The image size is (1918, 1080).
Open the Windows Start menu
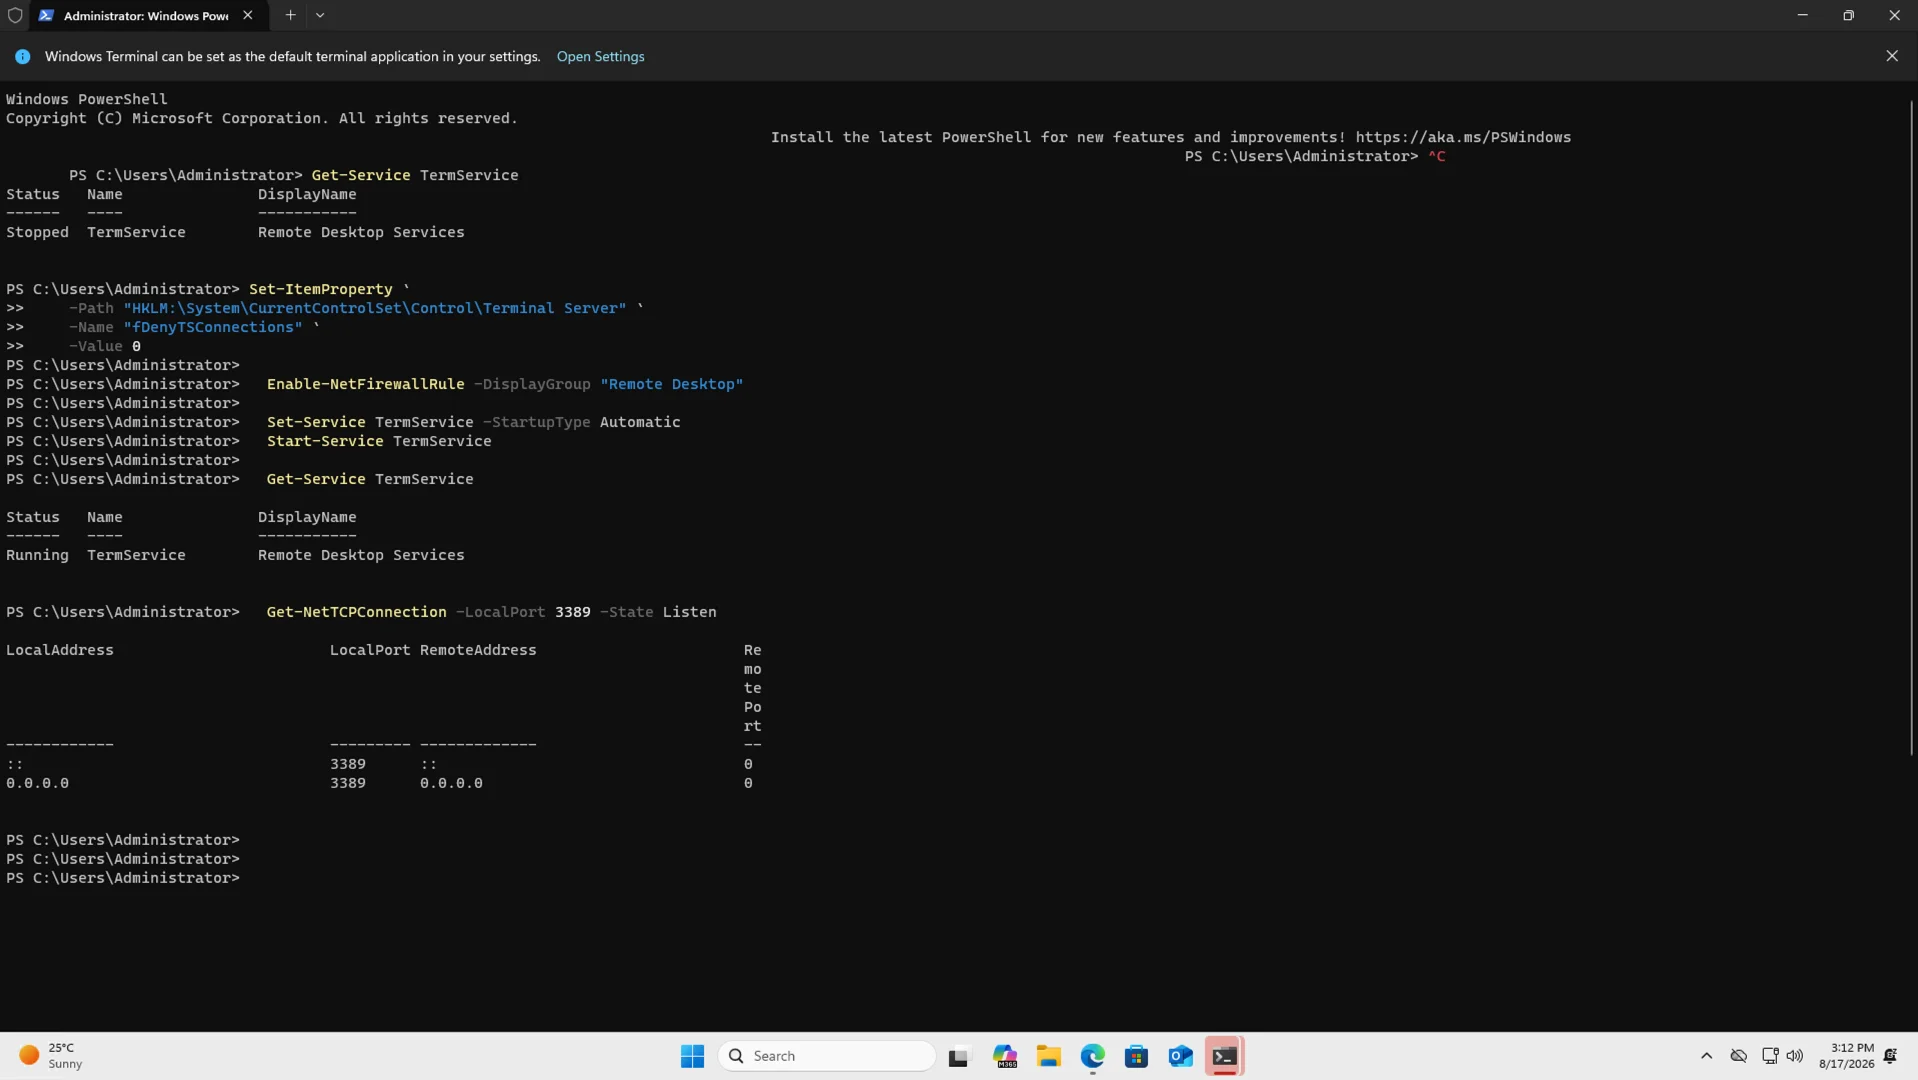[692, 1056]
